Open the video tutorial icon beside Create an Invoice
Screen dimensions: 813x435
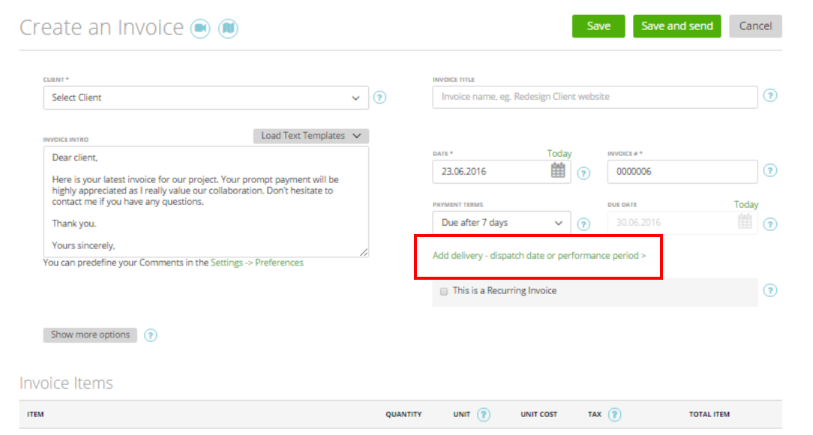[x=200, y=28]
